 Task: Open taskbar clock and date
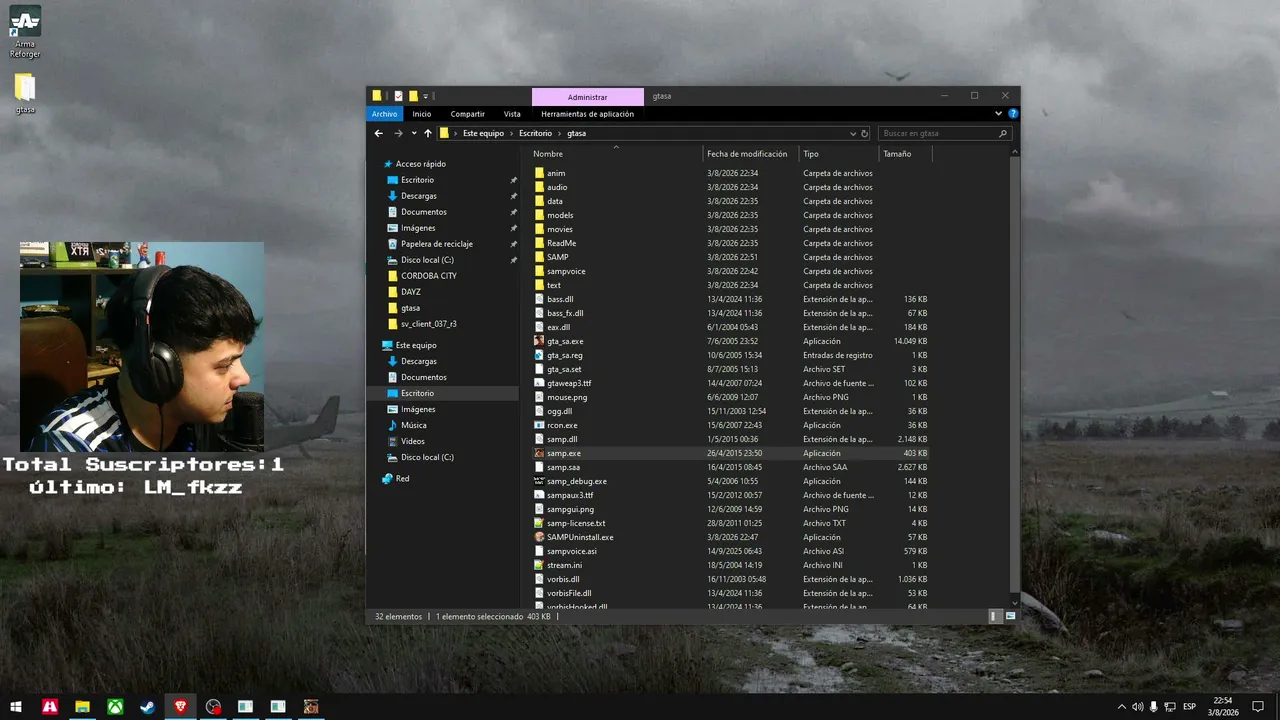click(1222, 706)
